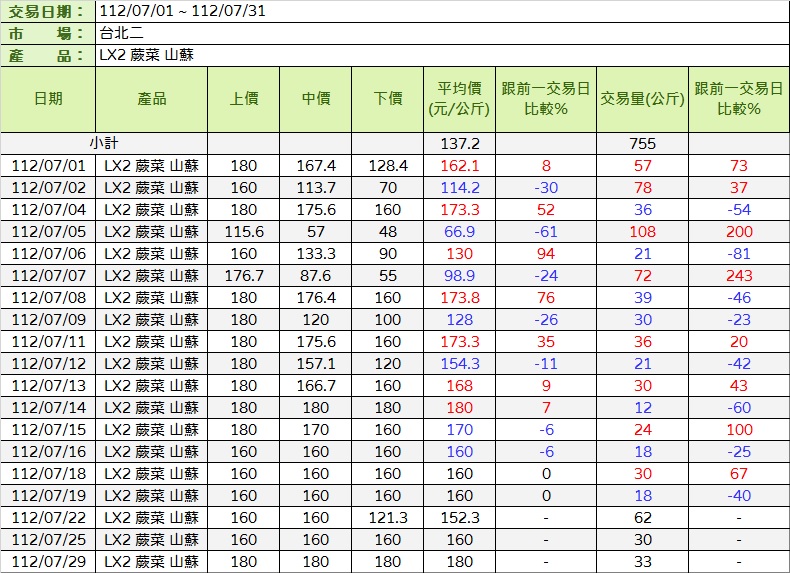
Task: Click the average price 162.1 cell
Action: coord(460,166)
